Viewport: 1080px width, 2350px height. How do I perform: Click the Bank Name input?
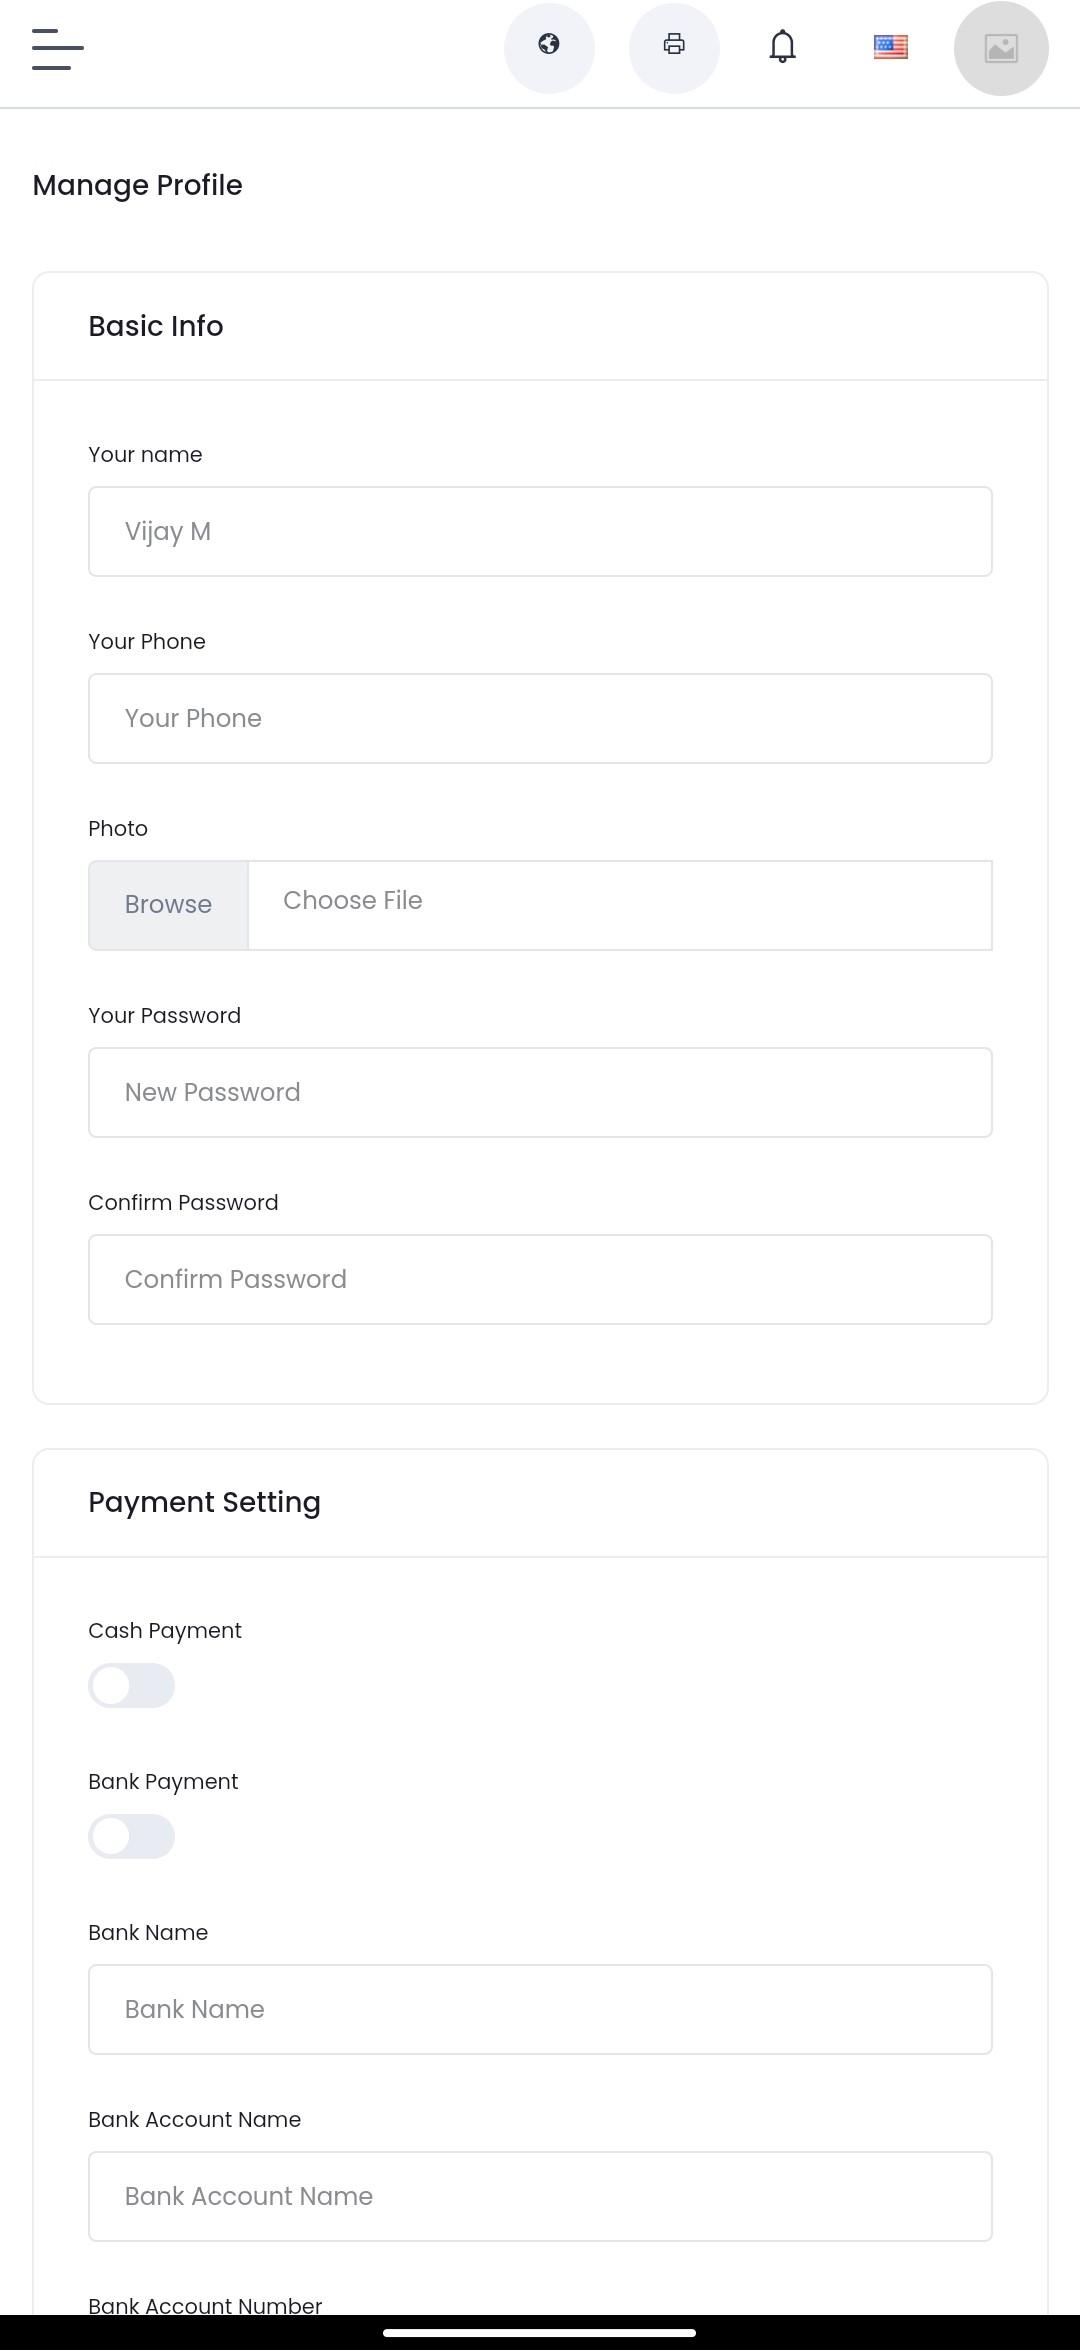coord(540,2010)
